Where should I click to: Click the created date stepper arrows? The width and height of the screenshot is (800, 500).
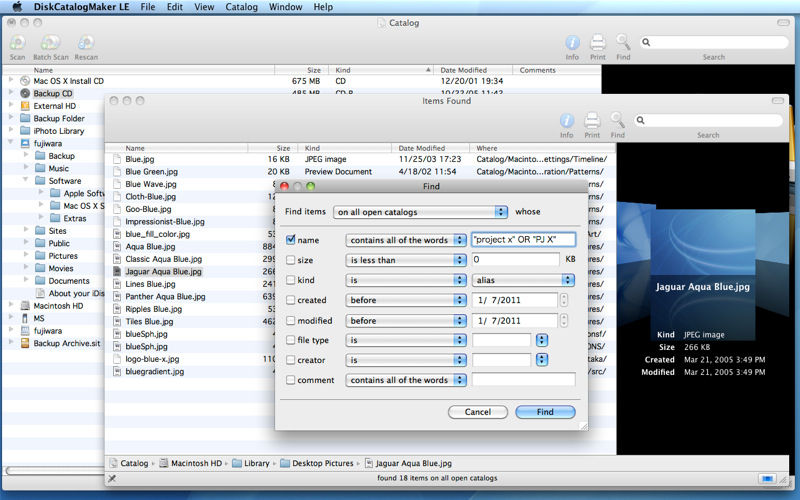[564, 300]
